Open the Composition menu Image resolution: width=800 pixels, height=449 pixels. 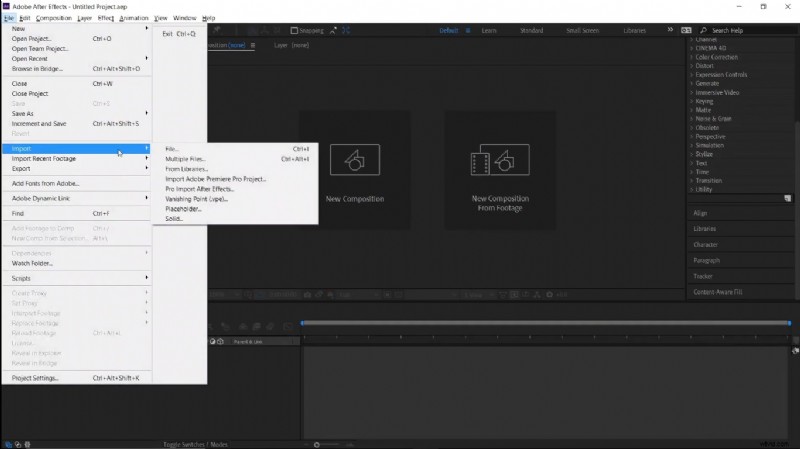(54, 18)
